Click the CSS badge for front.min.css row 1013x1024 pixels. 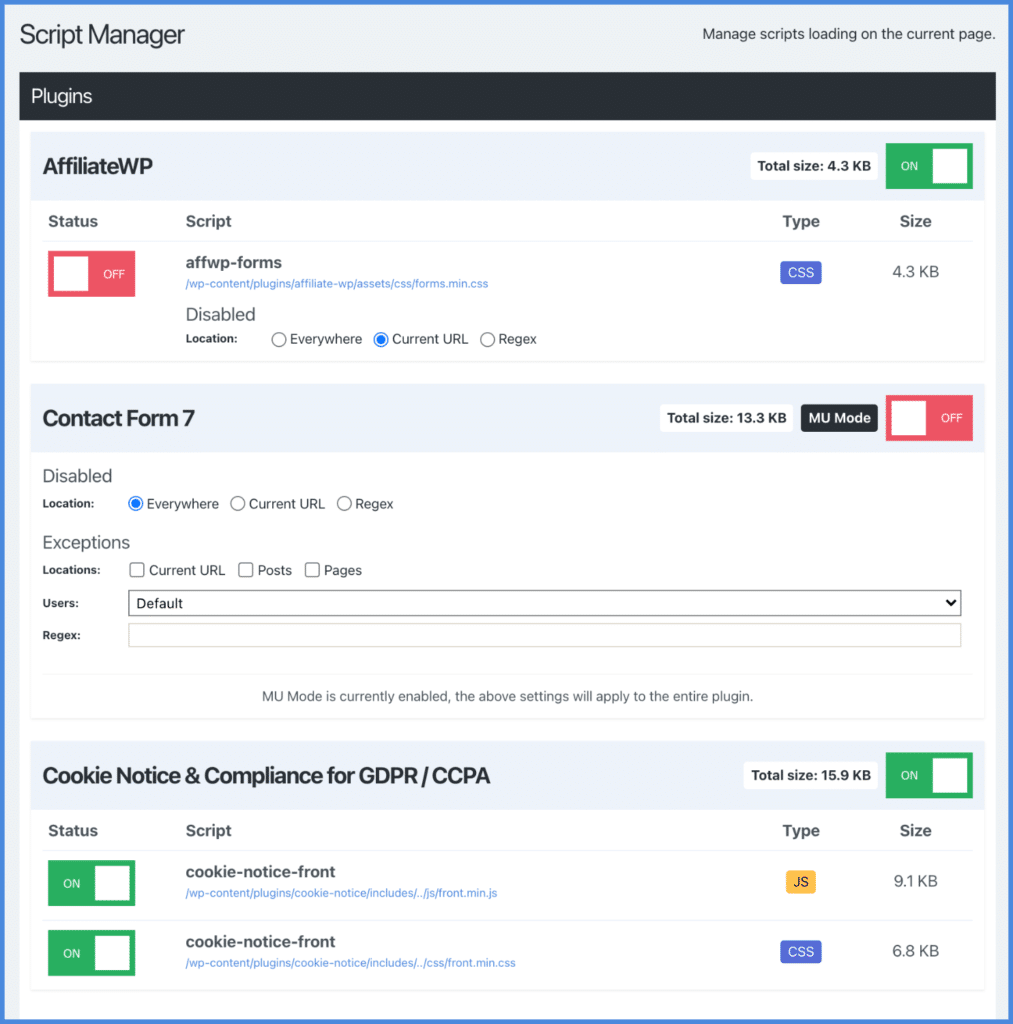tap(801, 952)
